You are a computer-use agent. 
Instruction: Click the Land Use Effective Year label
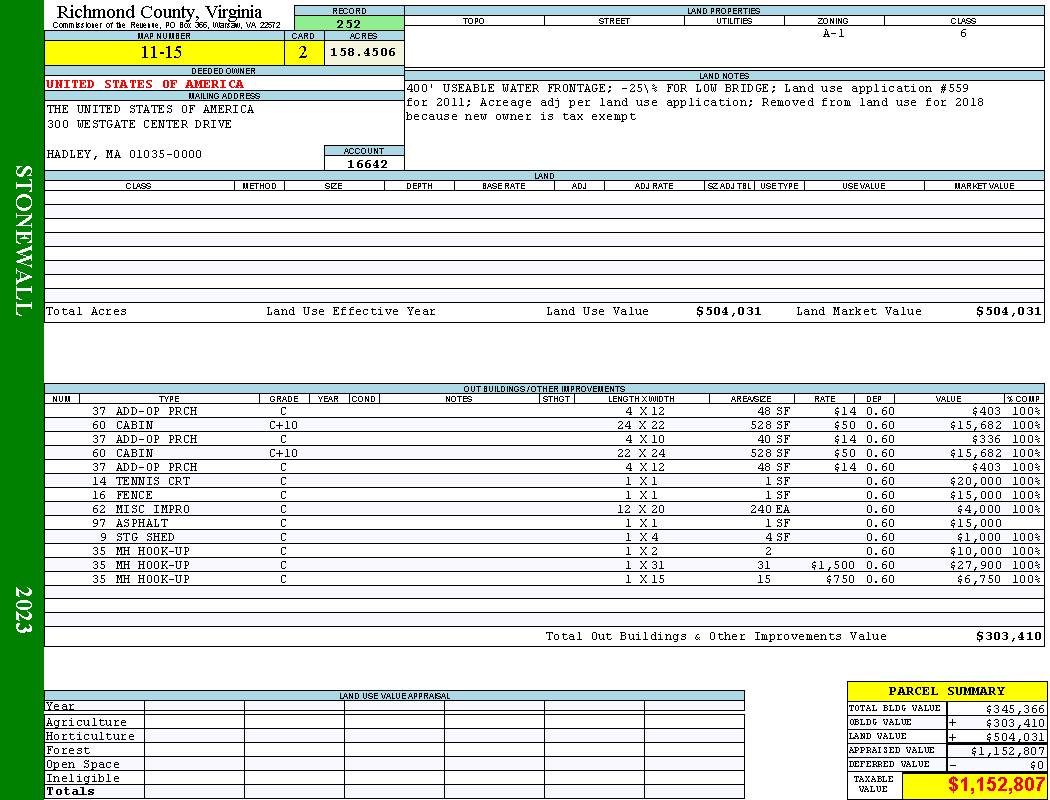pyautogui.click(x=351, y=311)
